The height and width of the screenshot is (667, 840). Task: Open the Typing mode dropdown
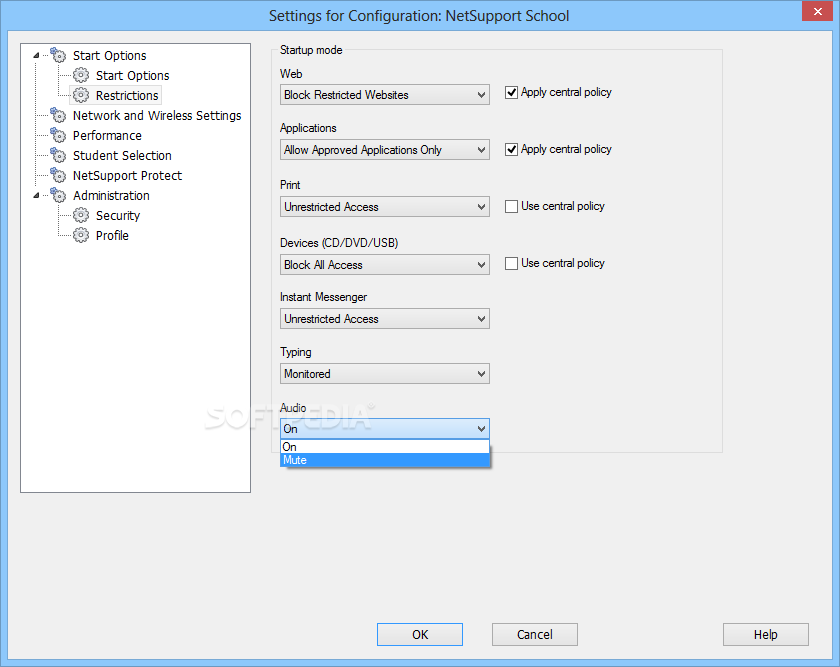click(x=385, y=373)
